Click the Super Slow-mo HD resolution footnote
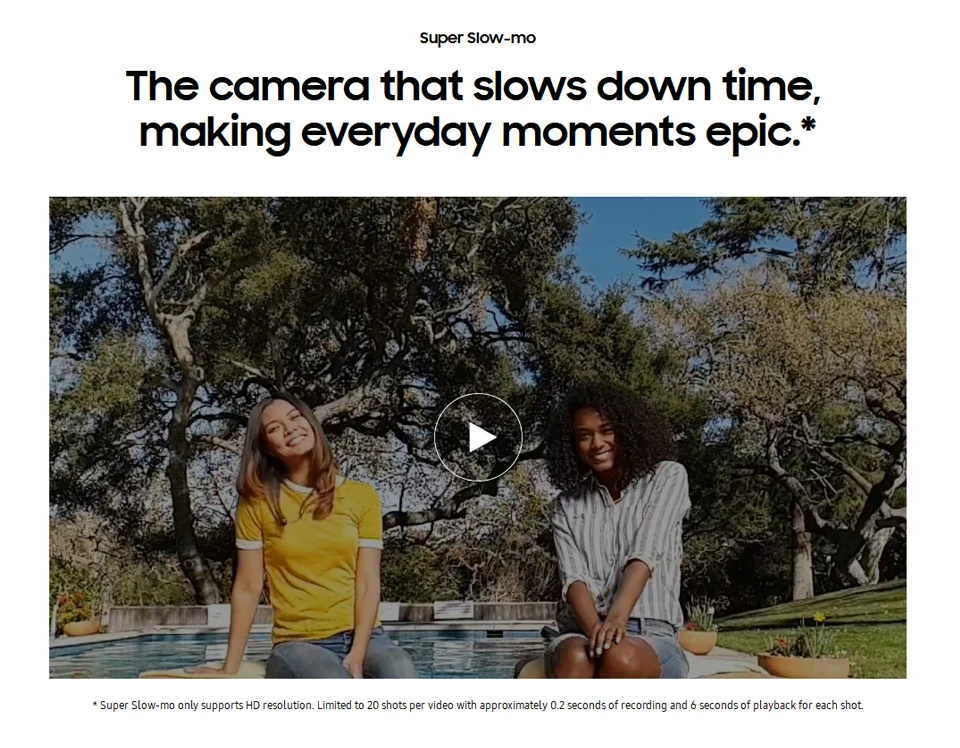Image resolution: width=960 pixels, height=748 pixels. pos(478,705)
